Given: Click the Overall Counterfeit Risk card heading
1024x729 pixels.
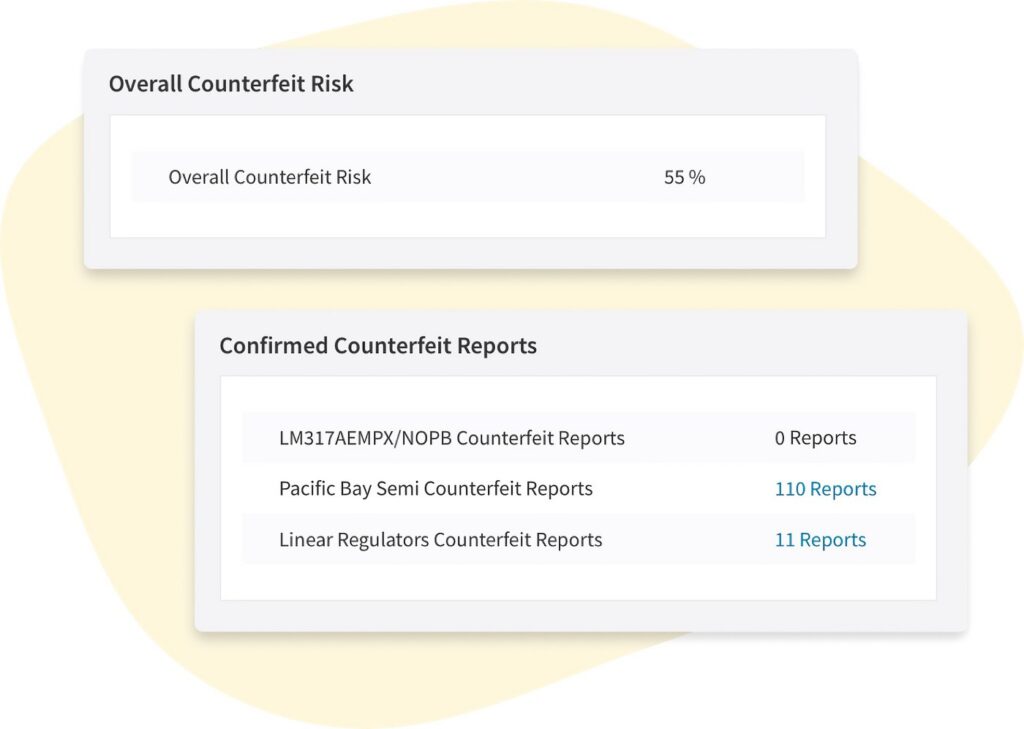Looking at the screenshot, I should pos(231,84).
